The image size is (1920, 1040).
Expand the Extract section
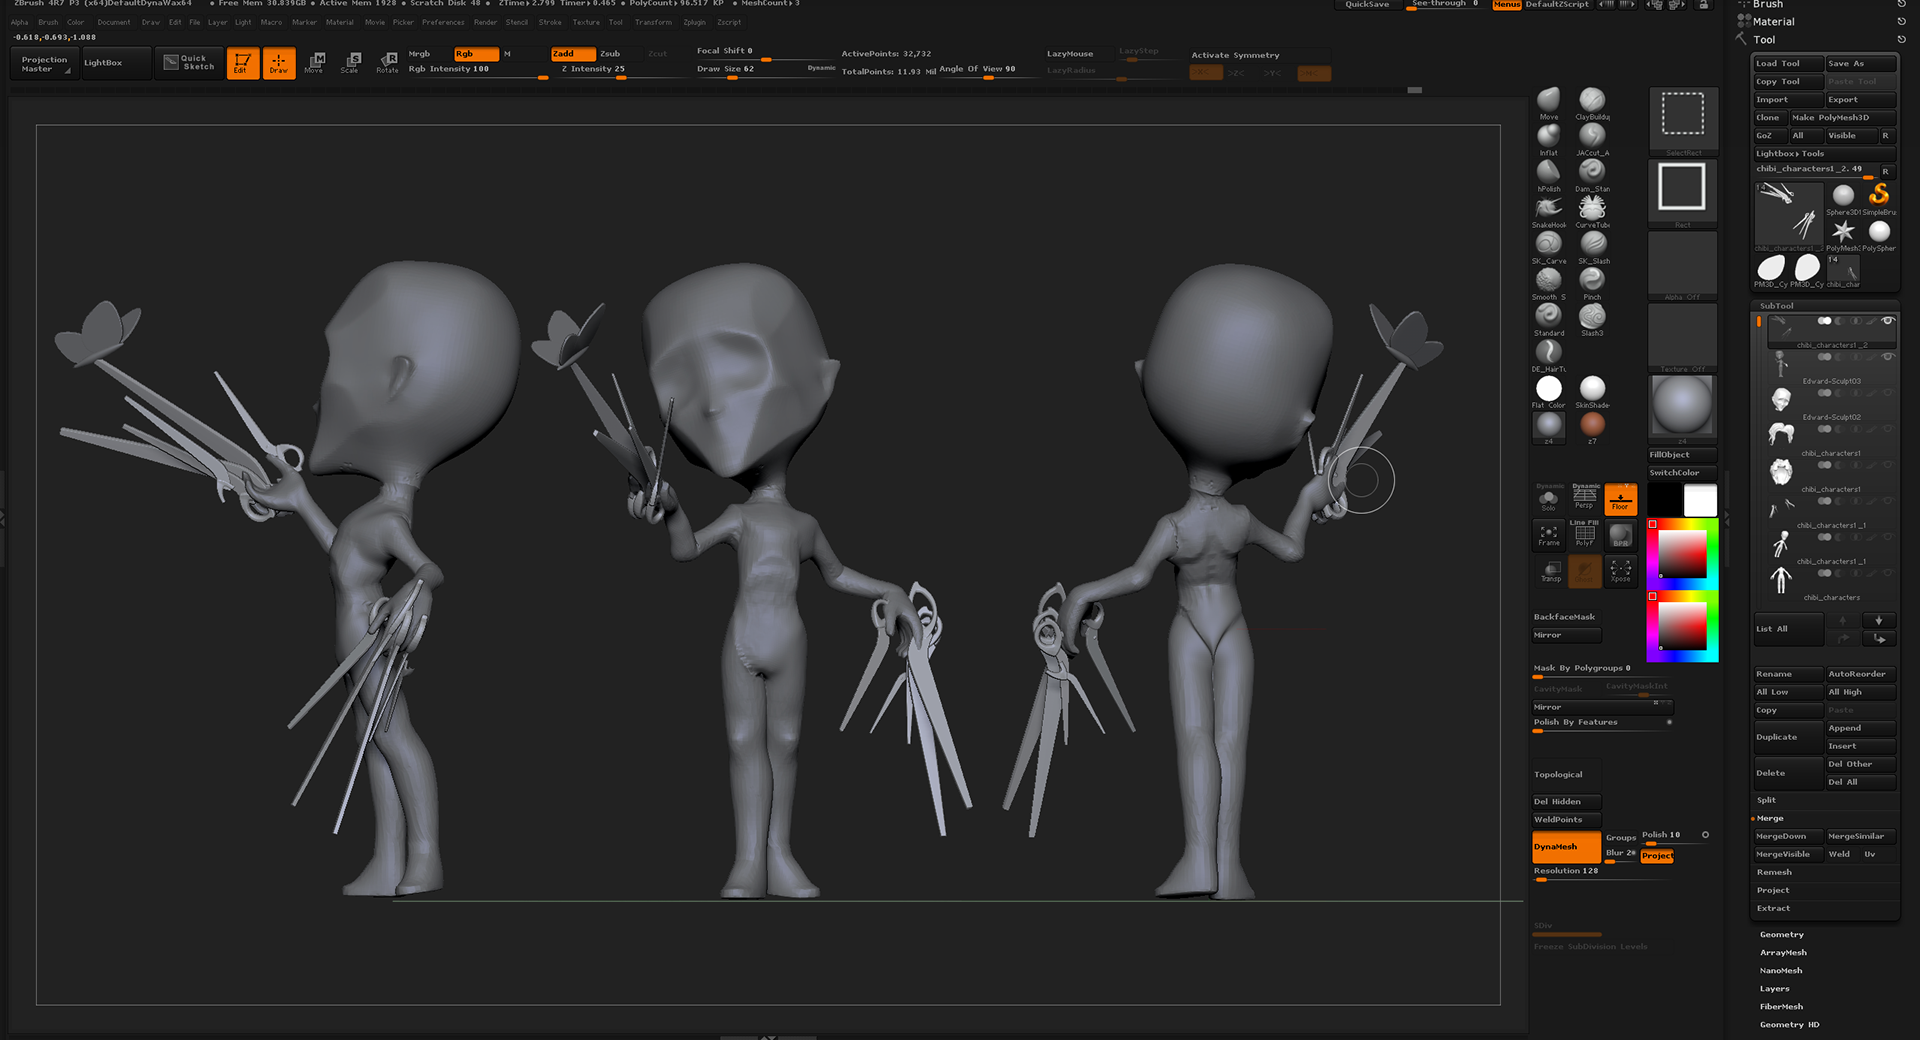[x=1774, y=908]
